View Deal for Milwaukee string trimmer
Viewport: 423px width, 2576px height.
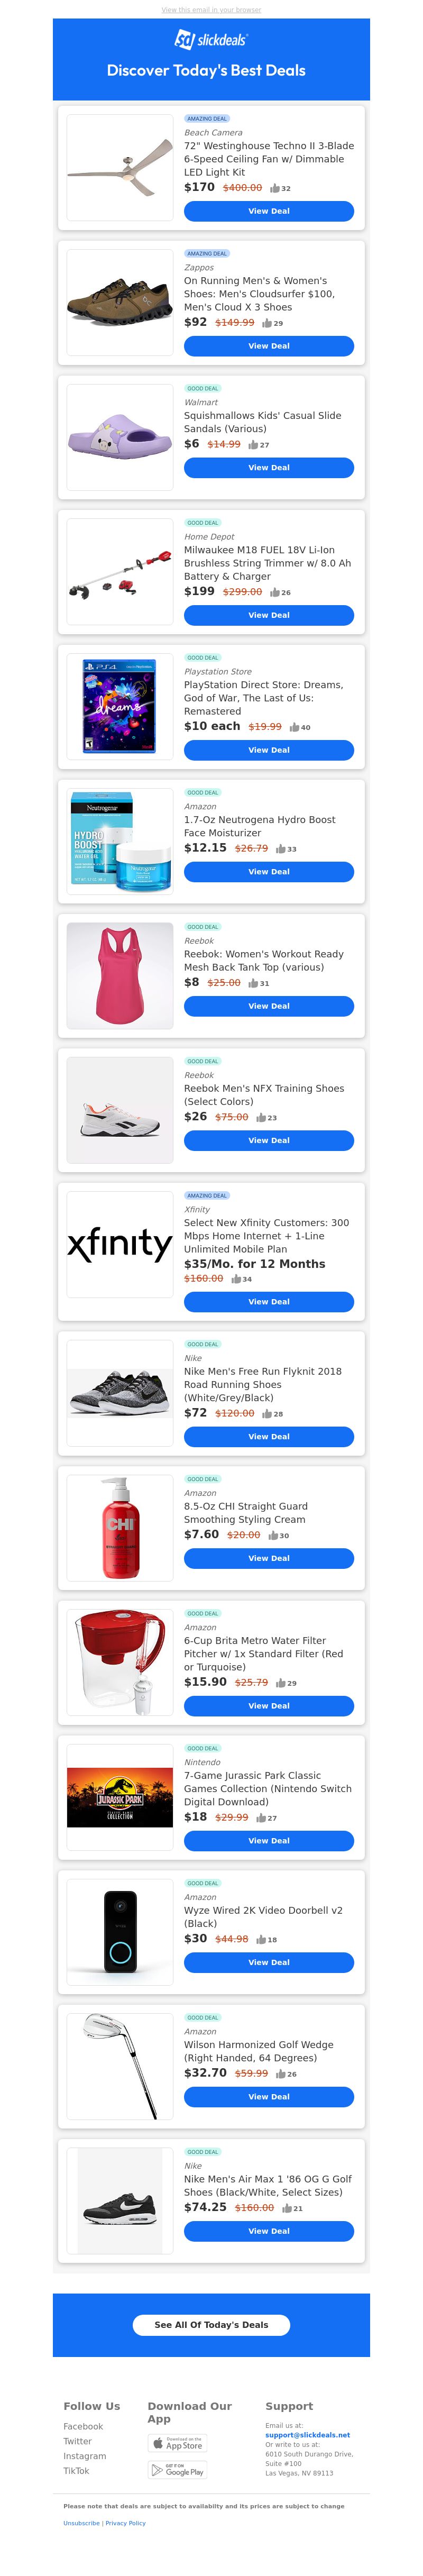269,615
